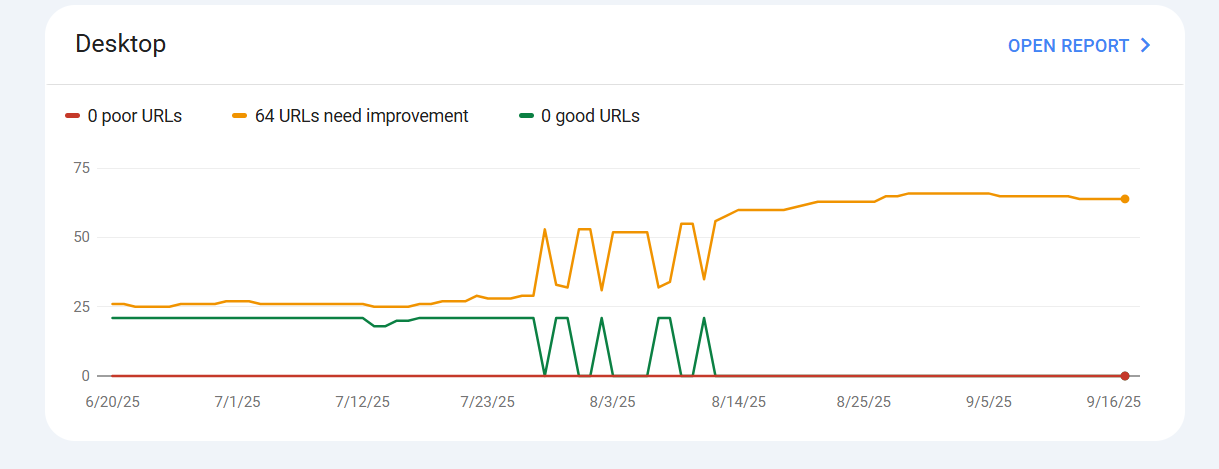This screenshot has width=1219, height=469.
Task: Click the 25 y-axis value label
Action: pos(81,306)
